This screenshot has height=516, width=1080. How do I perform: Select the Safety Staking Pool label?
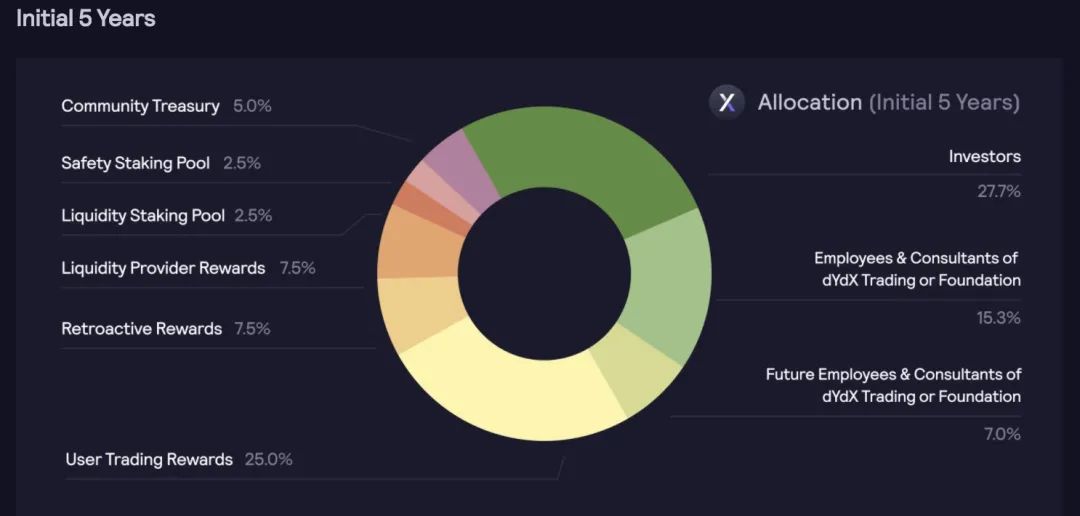[x=136, y=163]
